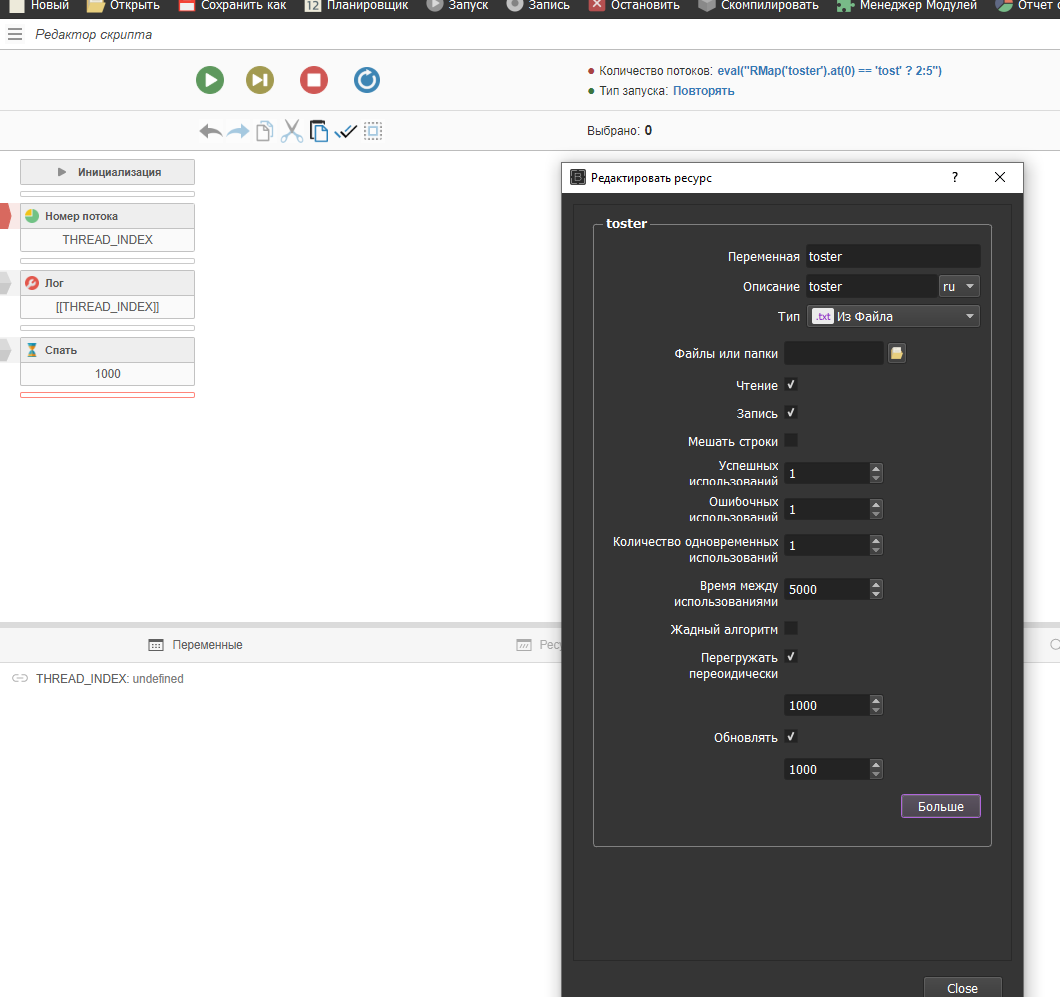Open the Тип dropdown showing Из Файла
1060x997 pixels.
coord(893,317)
